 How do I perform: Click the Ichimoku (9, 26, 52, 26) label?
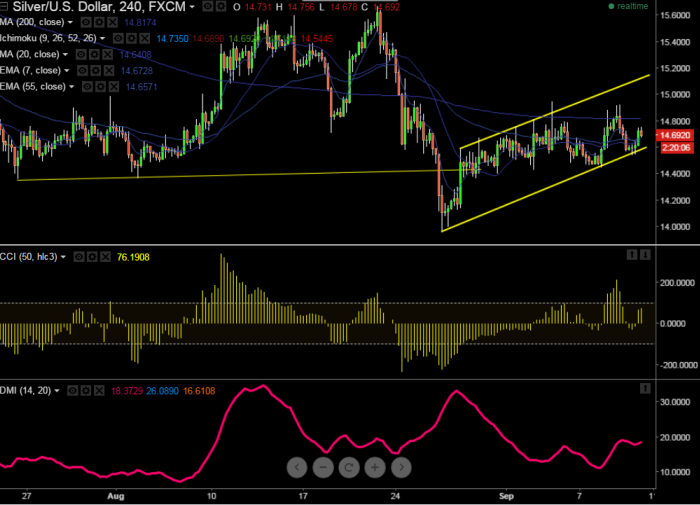[48, 38]
